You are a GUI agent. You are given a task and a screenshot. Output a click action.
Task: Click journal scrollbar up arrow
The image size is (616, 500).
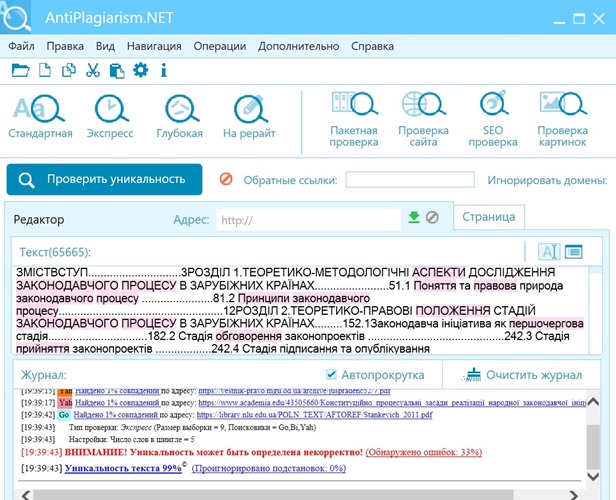tap(593, 402)
